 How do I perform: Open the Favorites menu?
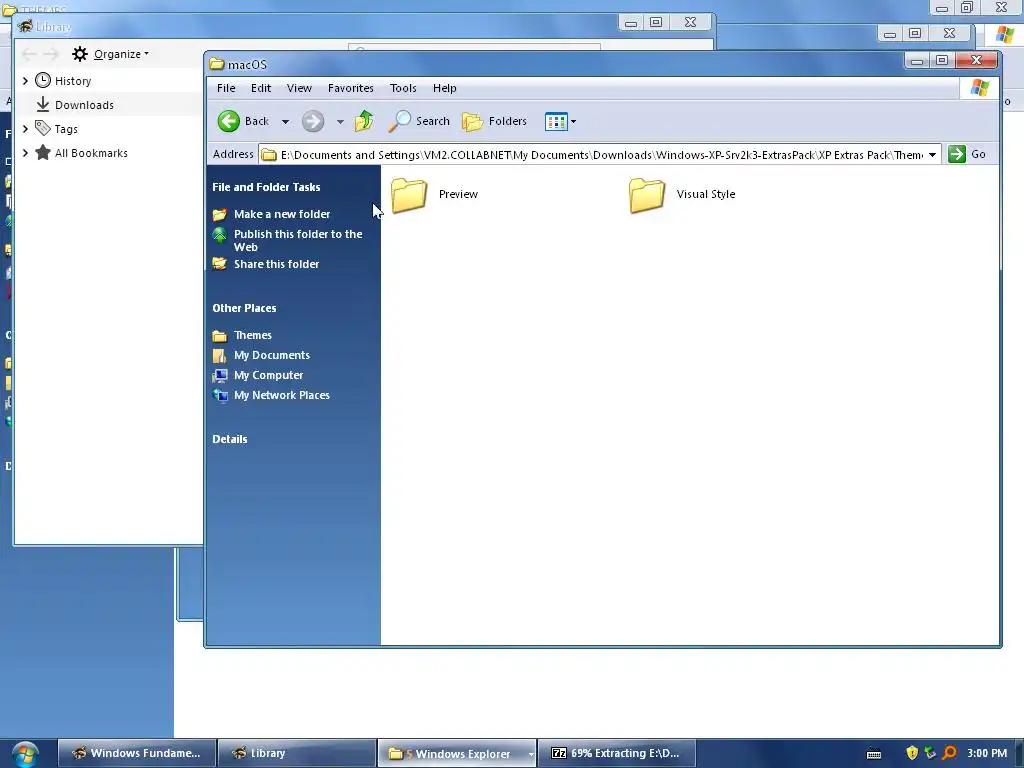351,88
